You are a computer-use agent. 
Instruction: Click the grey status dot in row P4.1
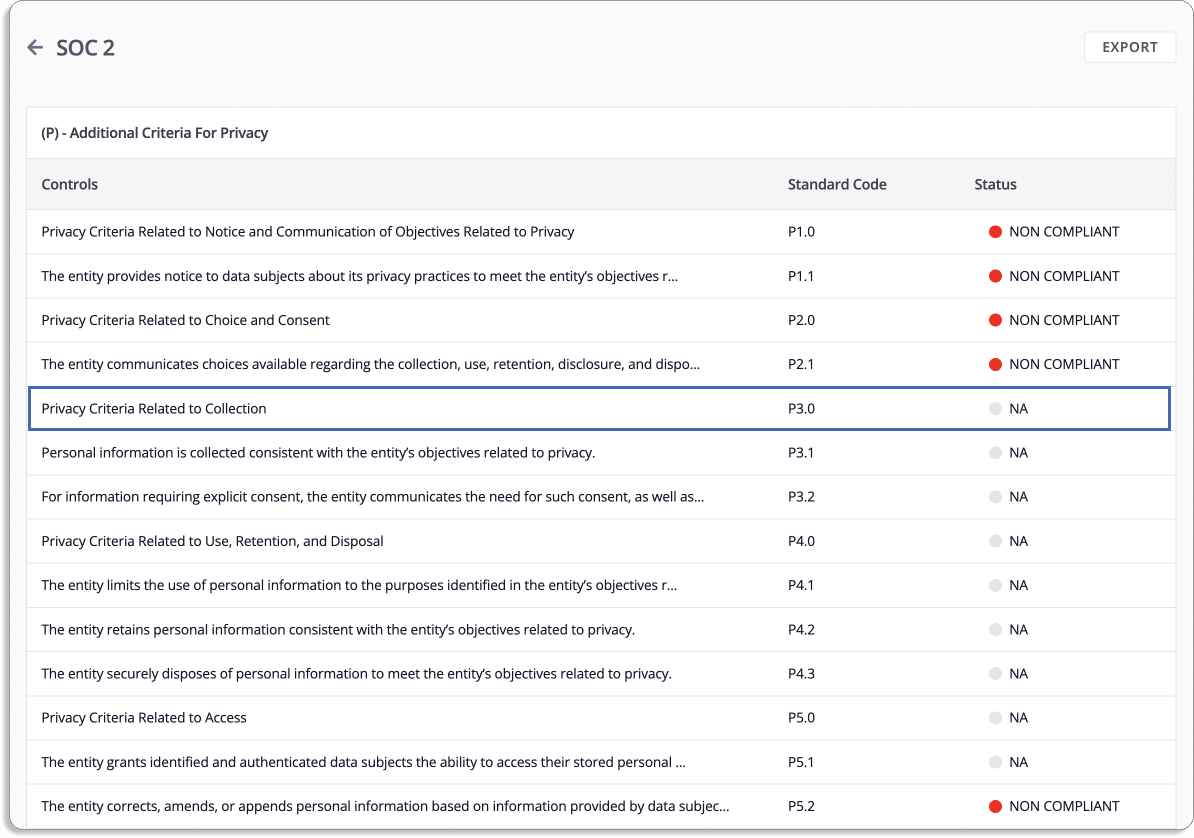click(x=995, y=585)
